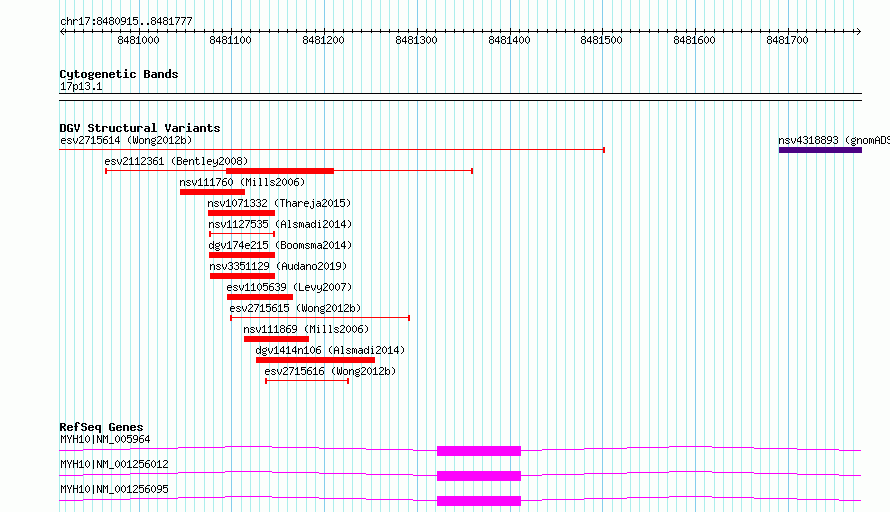Open variant esv2715614 (Wong2012b) label
Viewport: 890px width, 512px height.
coord(126,140)
